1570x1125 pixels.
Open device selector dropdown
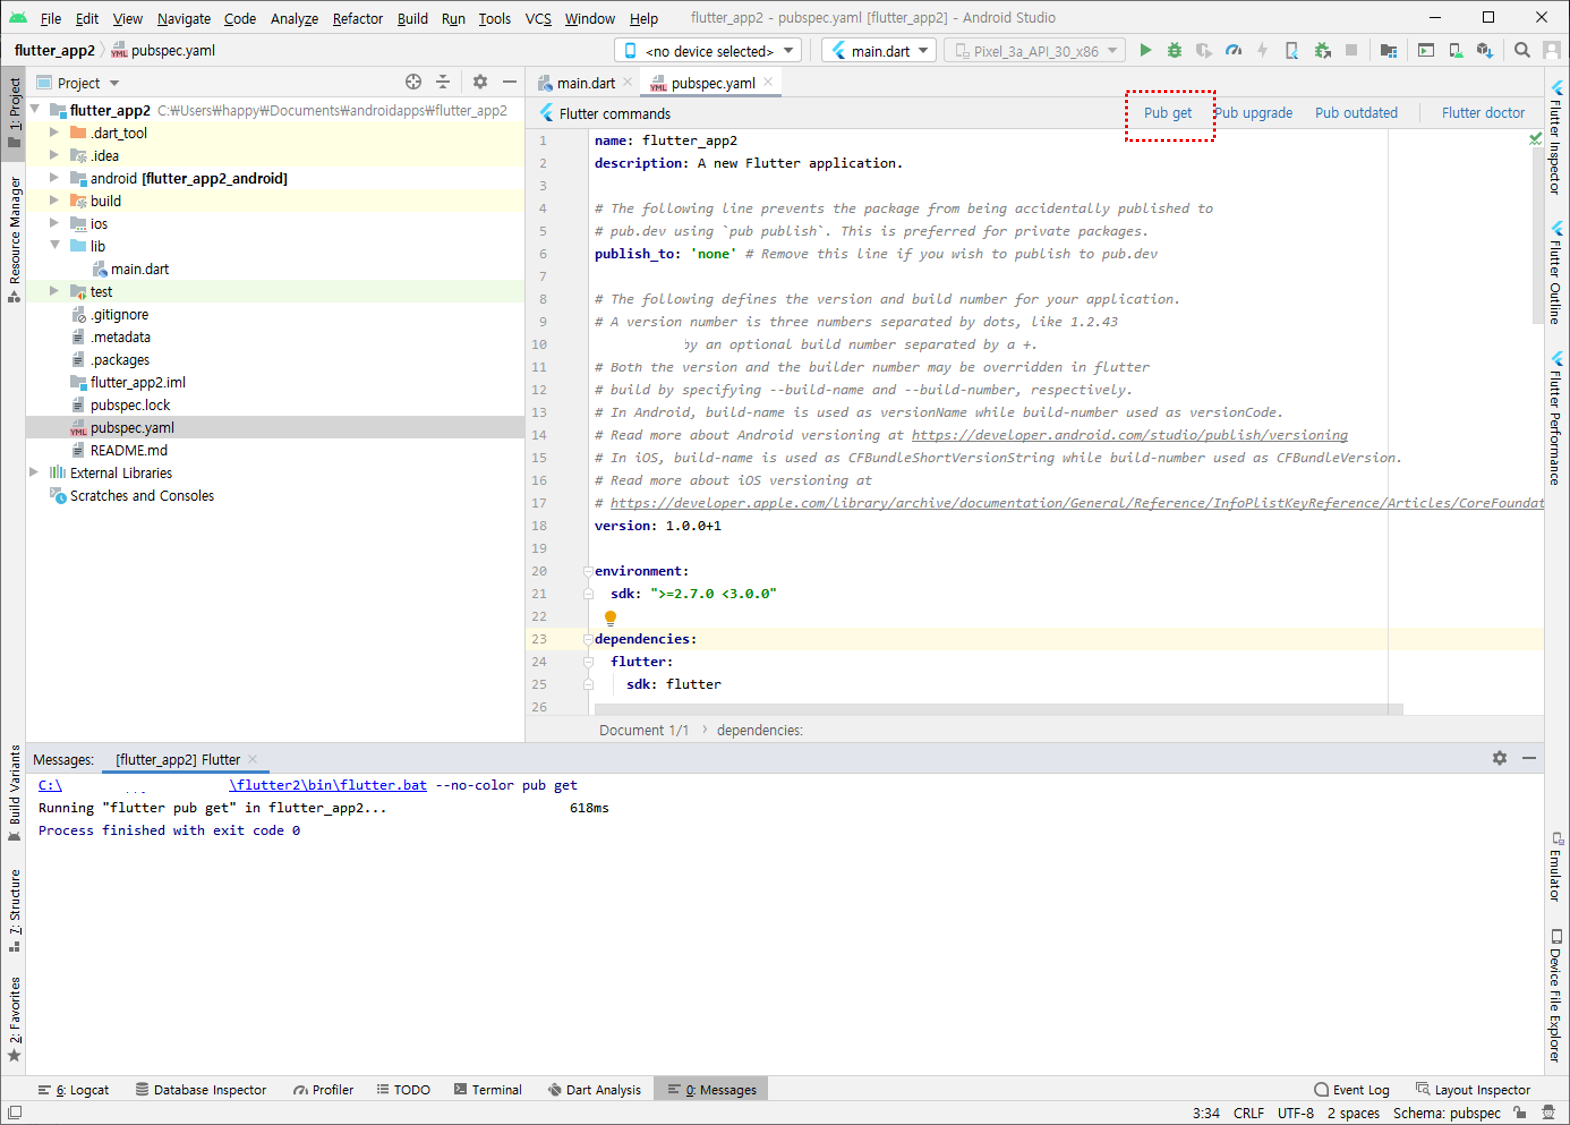[x=709, y=50]
